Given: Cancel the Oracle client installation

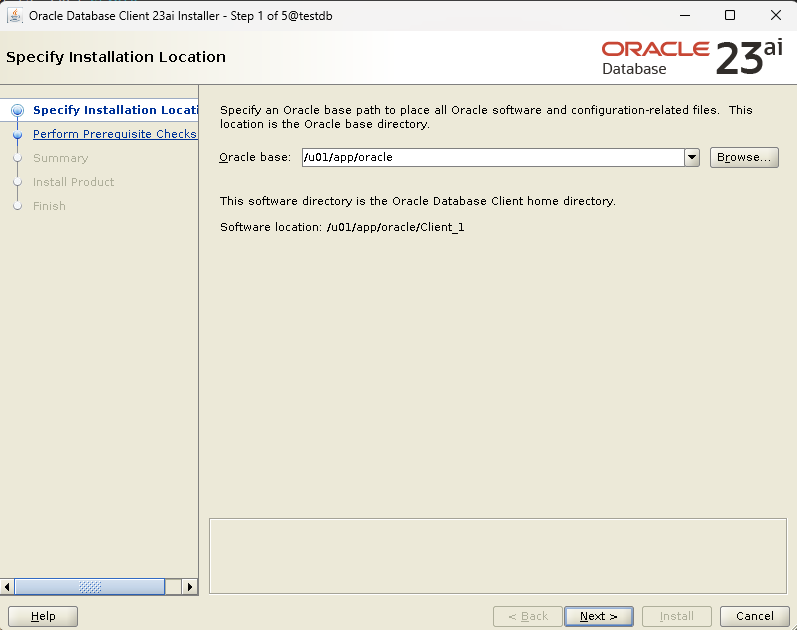Looking at the screenshot, I should click(x=755, y=616).
